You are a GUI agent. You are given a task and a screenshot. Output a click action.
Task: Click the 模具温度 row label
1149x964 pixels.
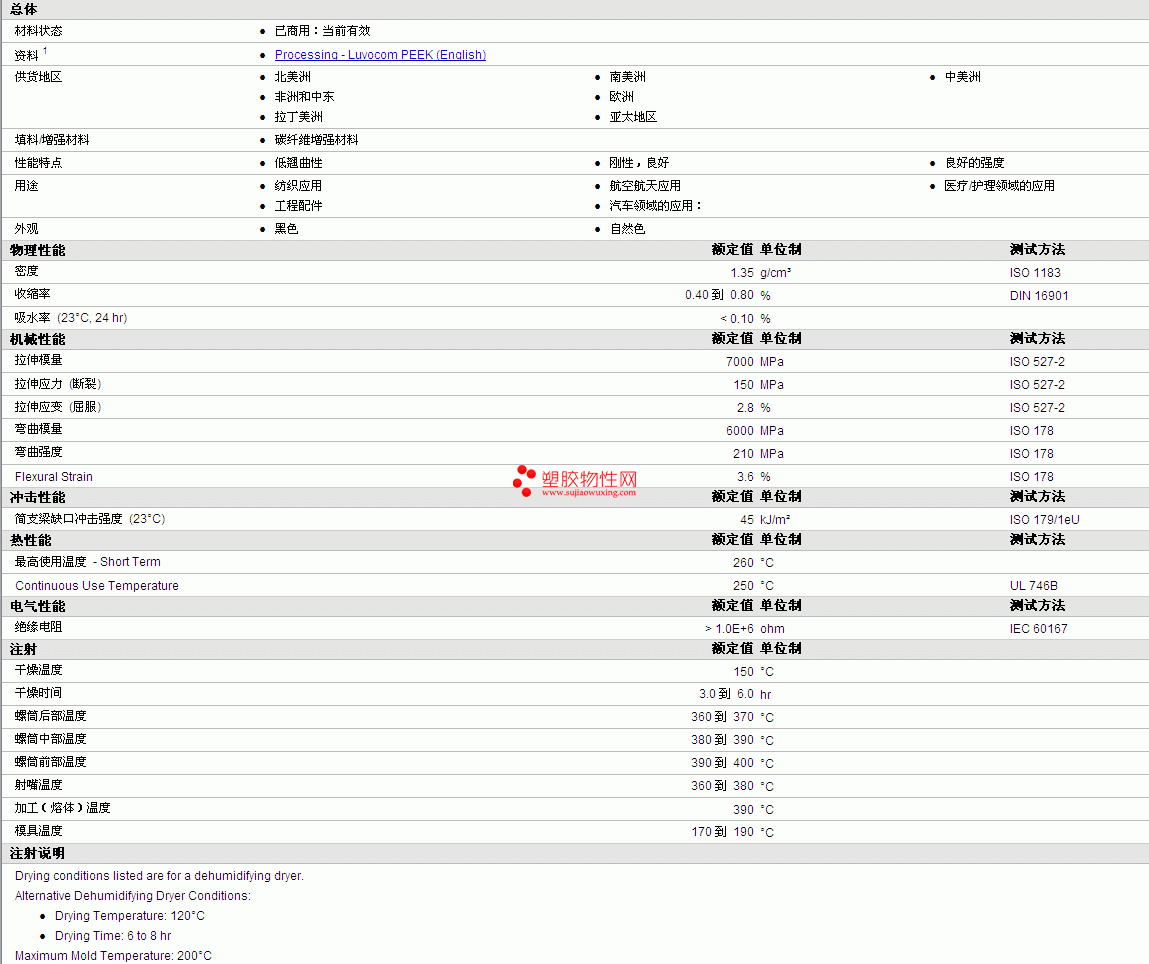tap(38, 831)
